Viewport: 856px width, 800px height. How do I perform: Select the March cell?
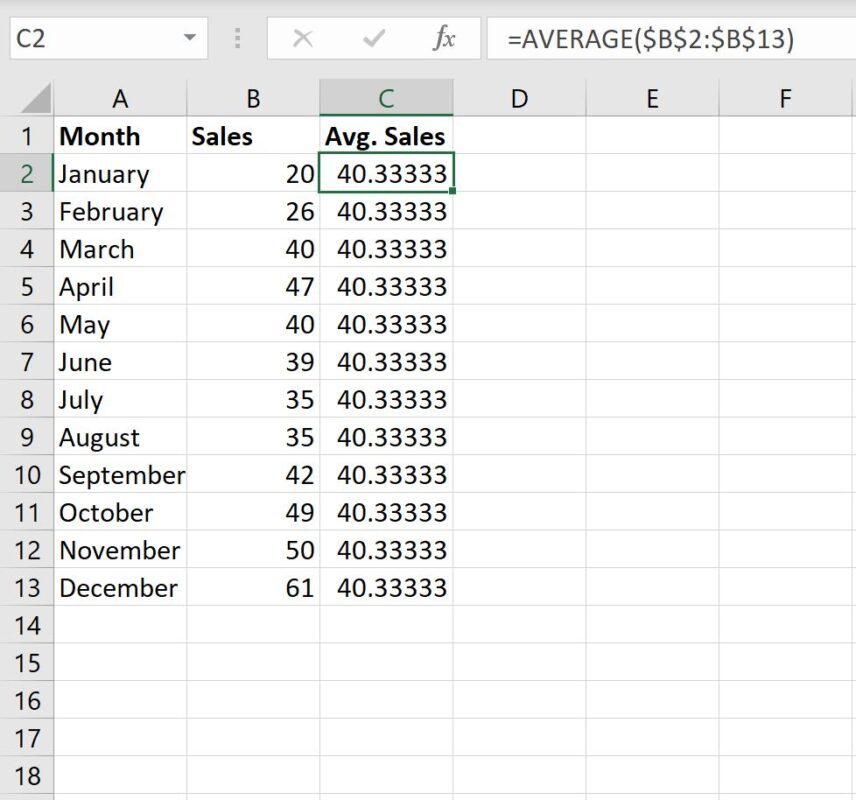pyautogui.click(x=120, y=249)
